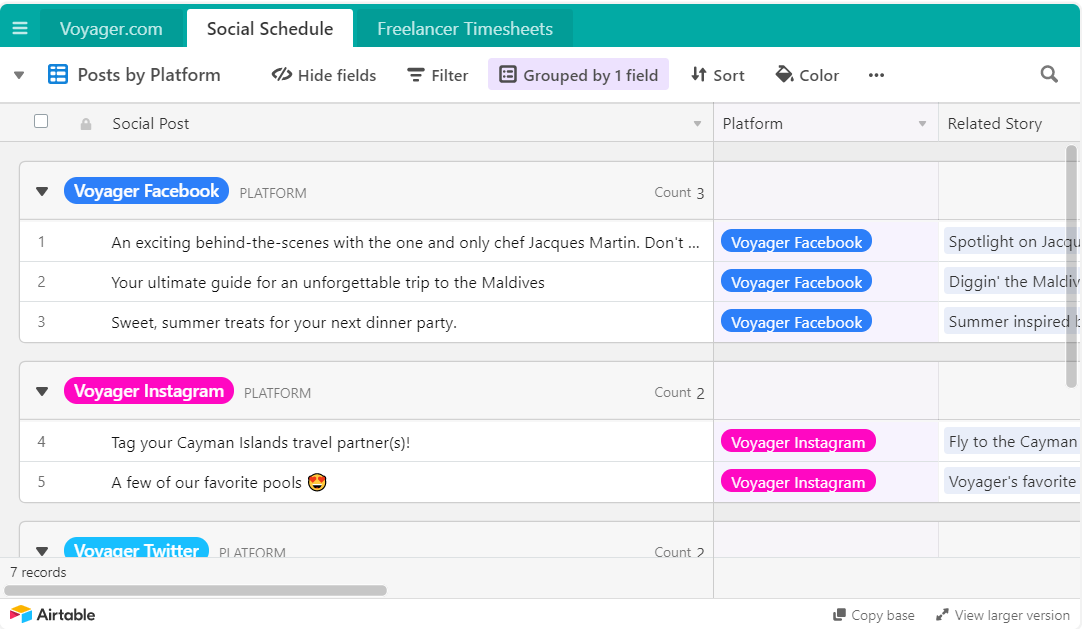Open the Social Post column dropdown arrow
Screen dimensions: 1083x629
point(697,124)
